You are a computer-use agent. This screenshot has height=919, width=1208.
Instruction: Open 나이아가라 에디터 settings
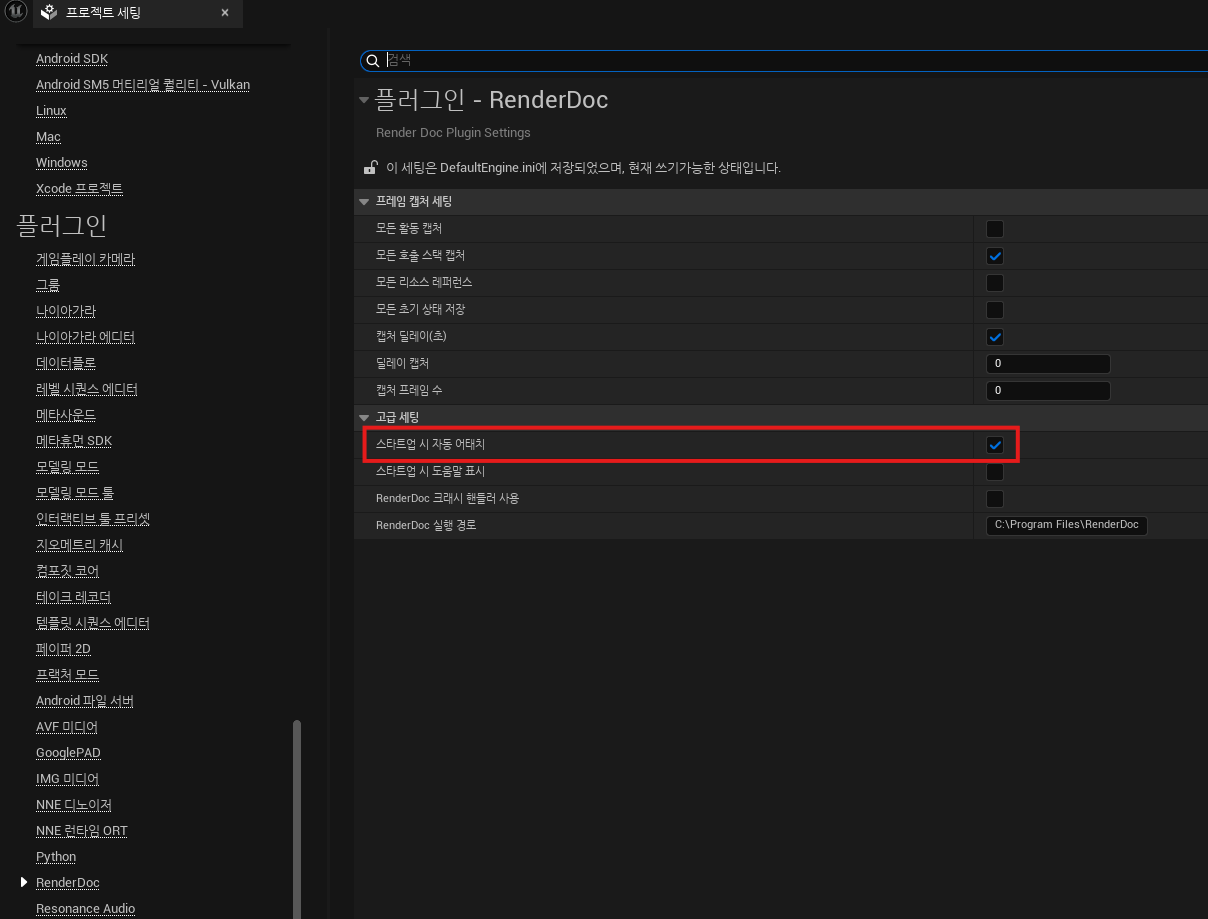85,337
